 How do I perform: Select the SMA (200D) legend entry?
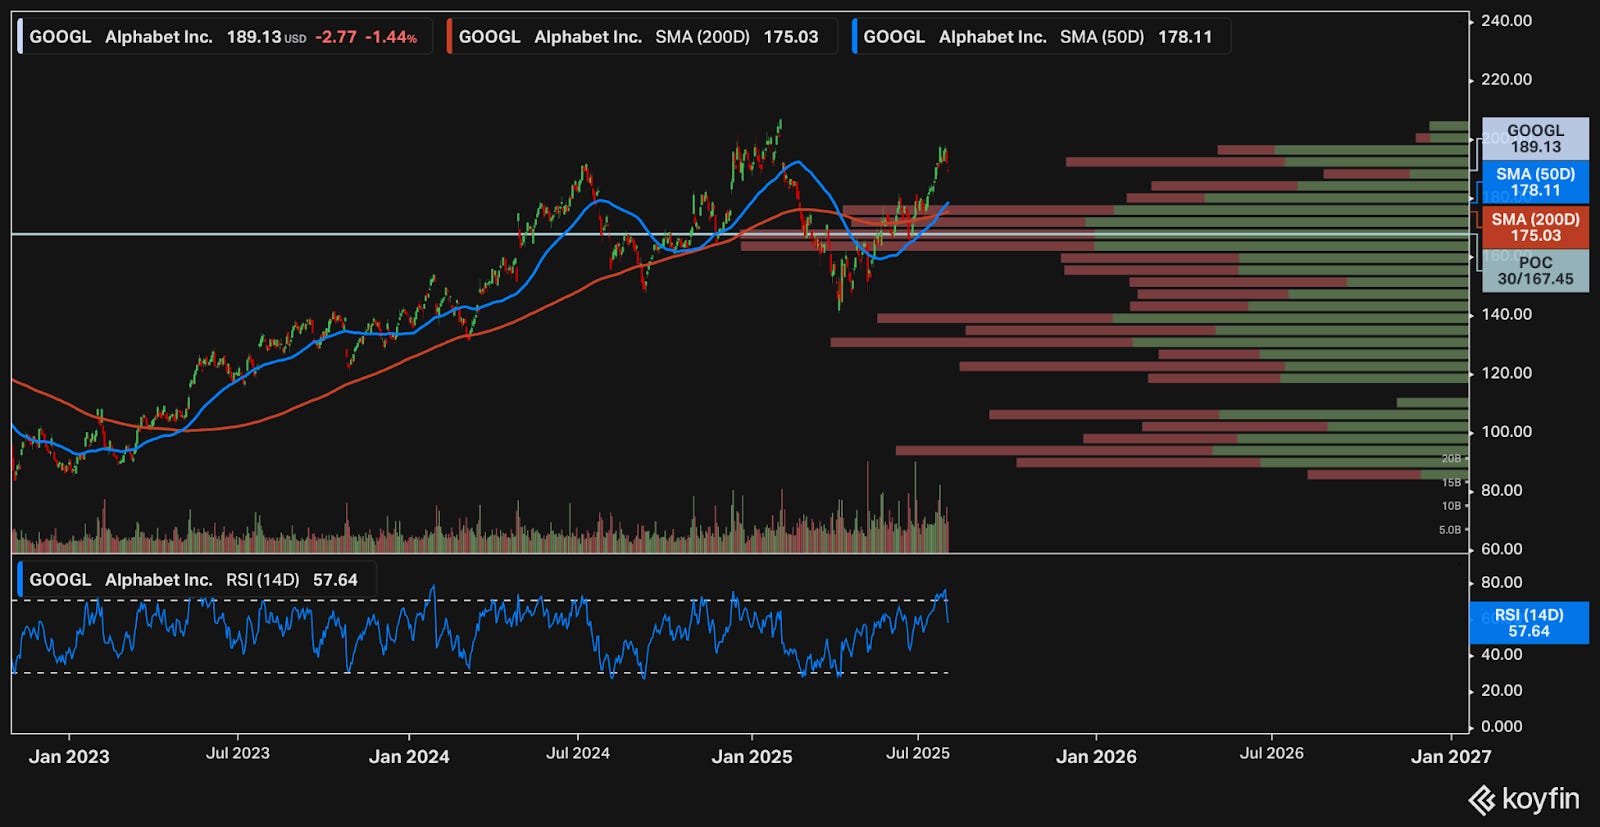(642, 37)
